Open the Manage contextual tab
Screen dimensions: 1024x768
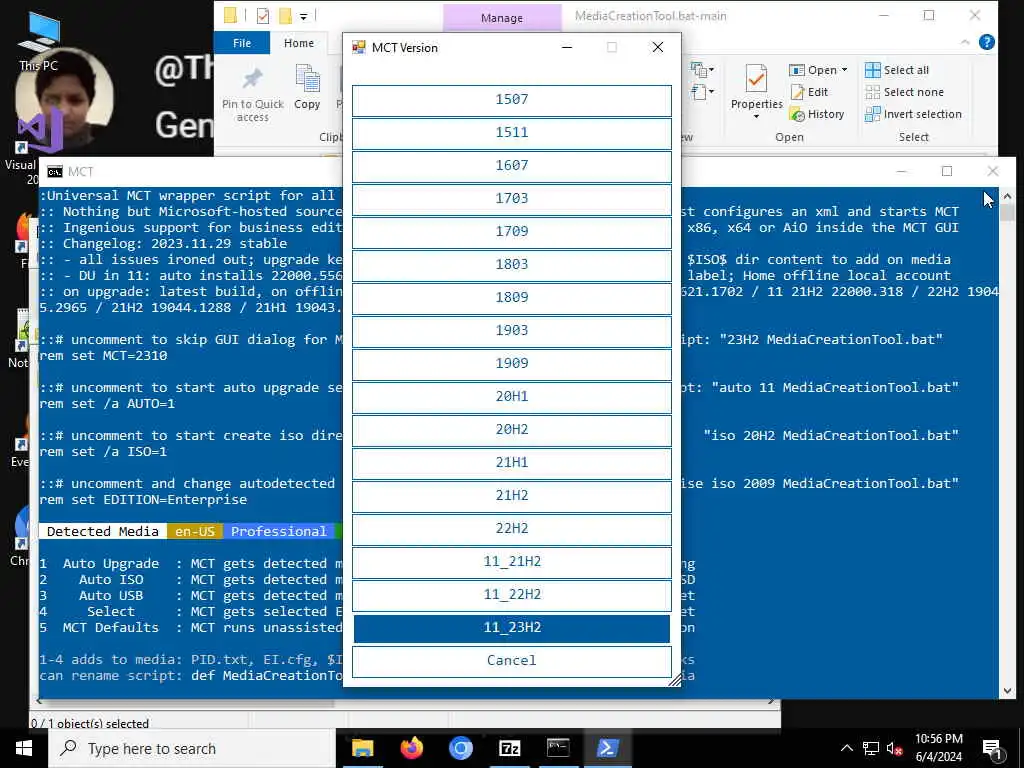coord(502,18)
